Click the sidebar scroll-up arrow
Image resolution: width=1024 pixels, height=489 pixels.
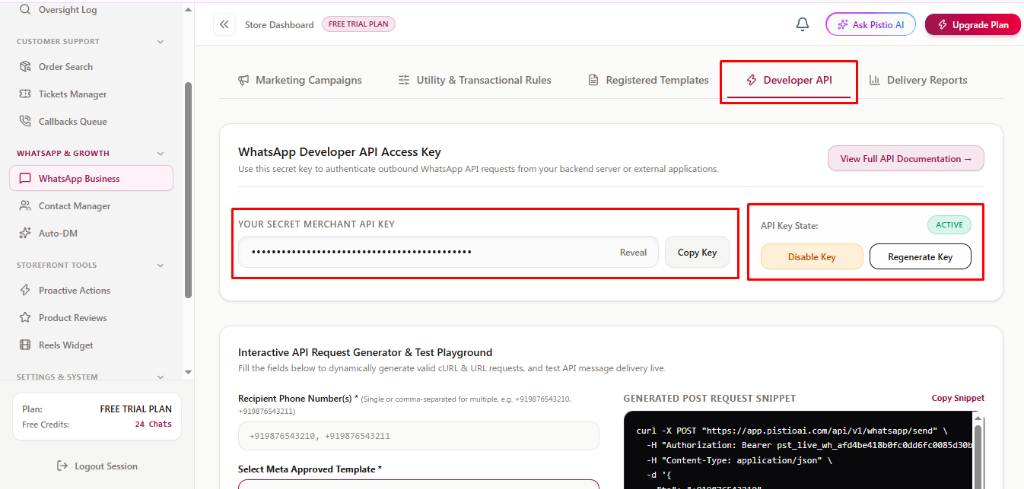[189, 10]
